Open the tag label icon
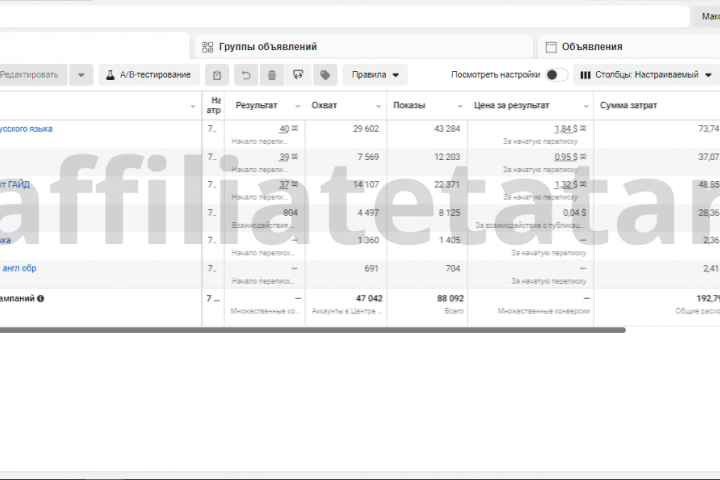The height and width of the screenshot is (480, 720). coord(325,75)
